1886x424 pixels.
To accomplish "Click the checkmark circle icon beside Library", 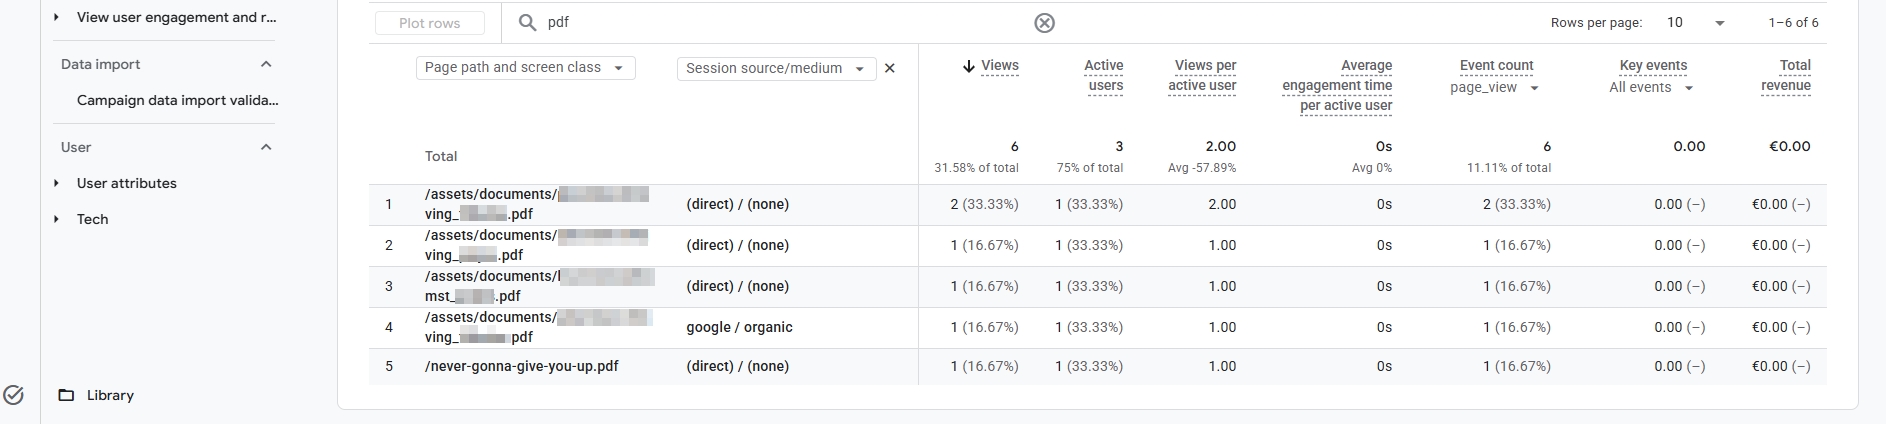I will (x=14, y=395).
